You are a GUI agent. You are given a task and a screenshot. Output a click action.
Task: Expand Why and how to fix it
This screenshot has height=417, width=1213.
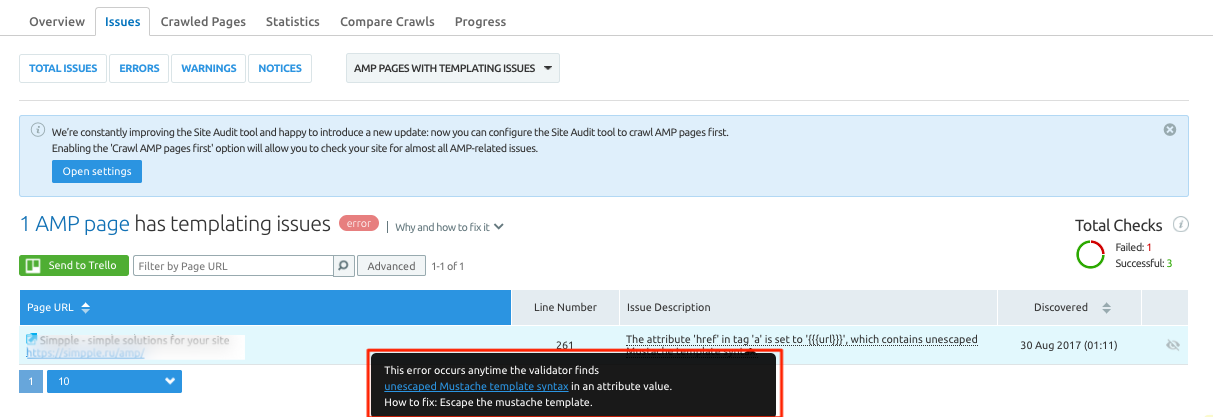449,227
